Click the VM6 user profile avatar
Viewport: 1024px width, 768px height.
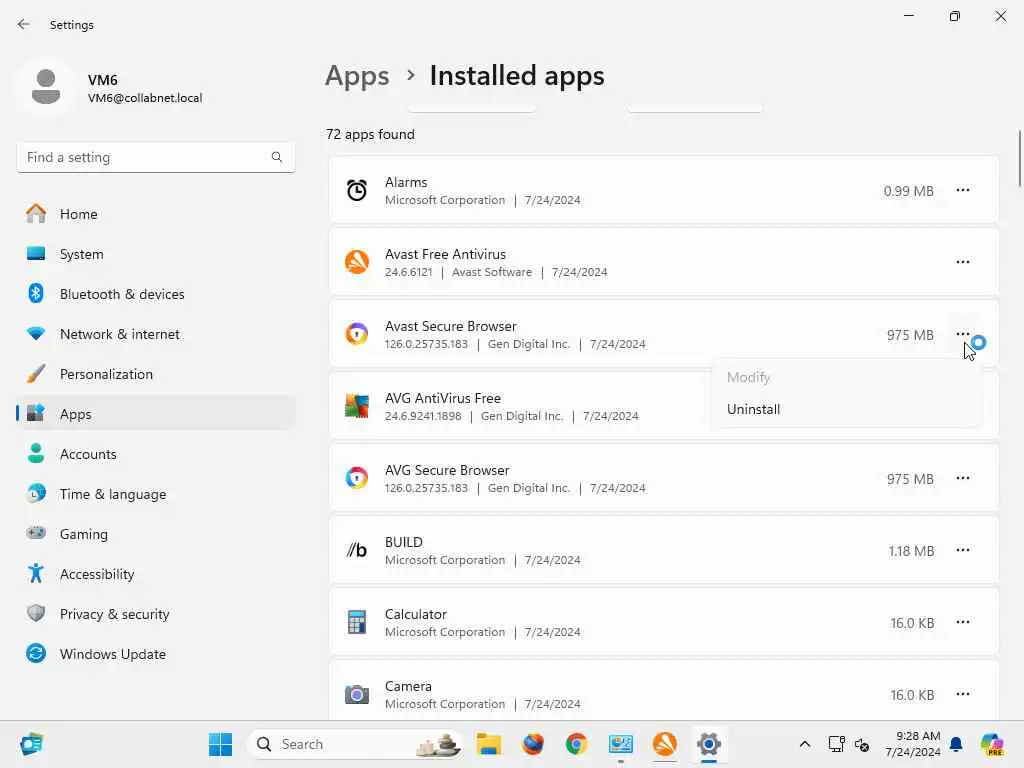(46, 87)
